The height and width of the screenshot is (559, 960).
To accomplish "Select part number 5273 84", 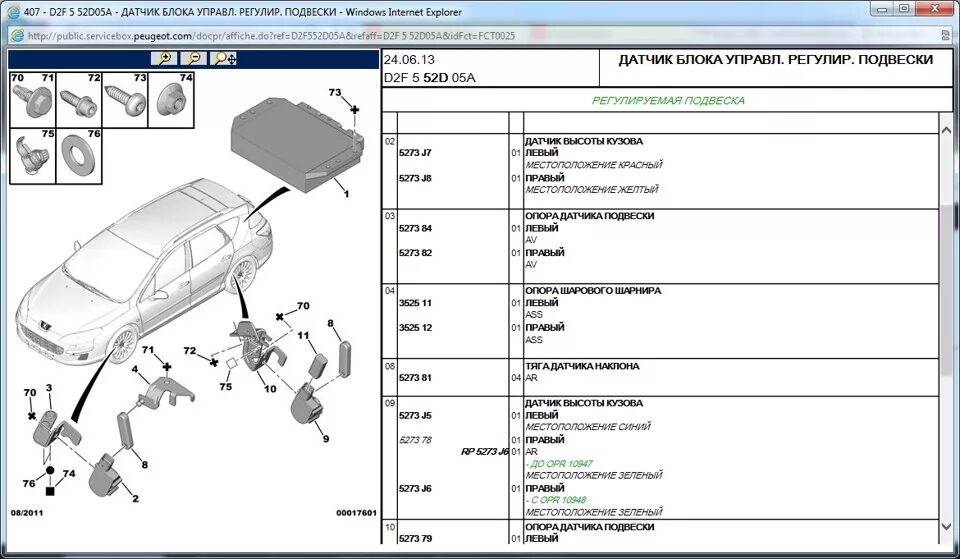I will (415, 228).
